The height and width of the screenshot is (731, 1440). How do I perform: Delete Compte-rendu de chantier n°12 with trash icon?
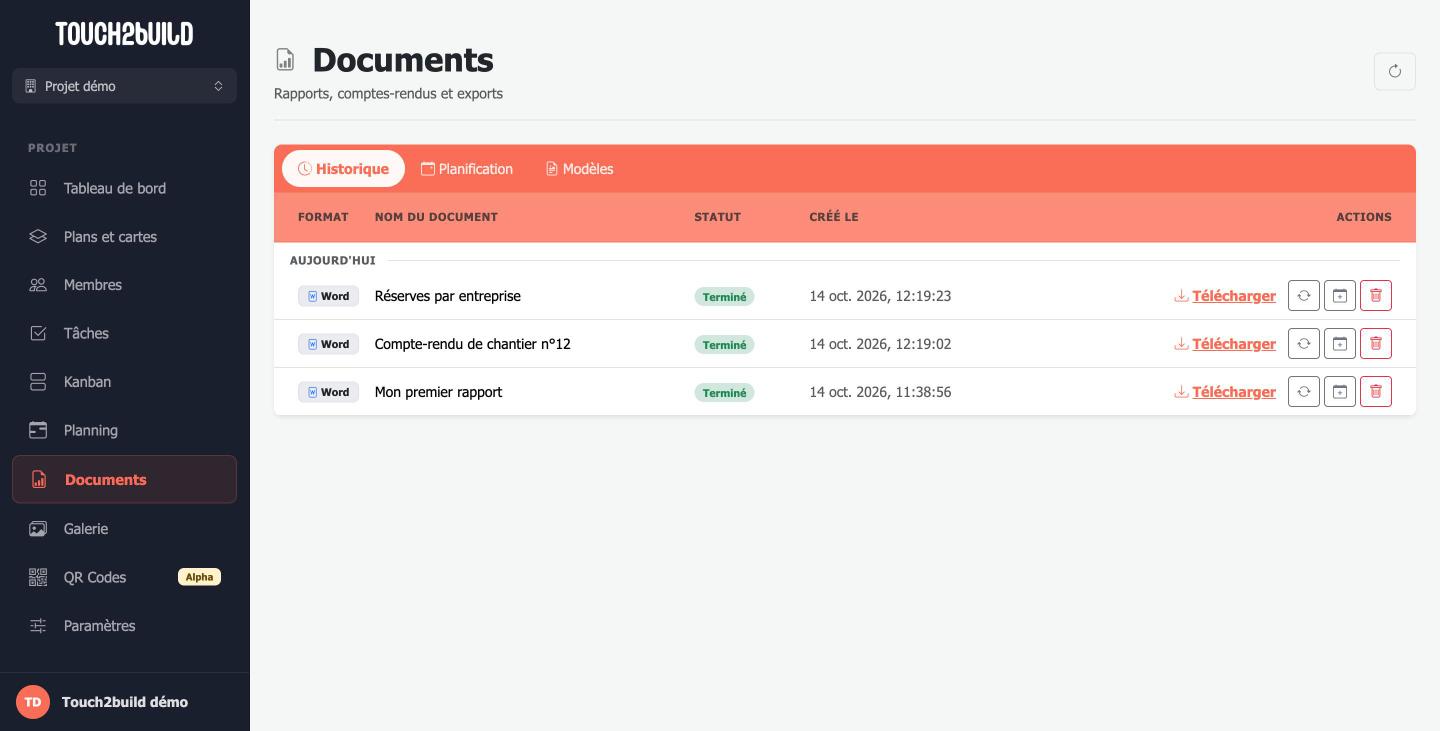(1376, 344)
